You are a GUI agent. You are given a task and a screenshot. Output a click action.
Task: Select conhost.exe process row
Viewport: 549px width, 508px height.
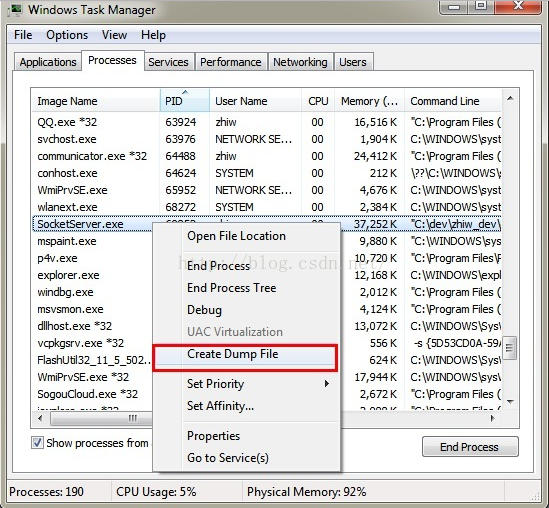click(x=266, y=173)
